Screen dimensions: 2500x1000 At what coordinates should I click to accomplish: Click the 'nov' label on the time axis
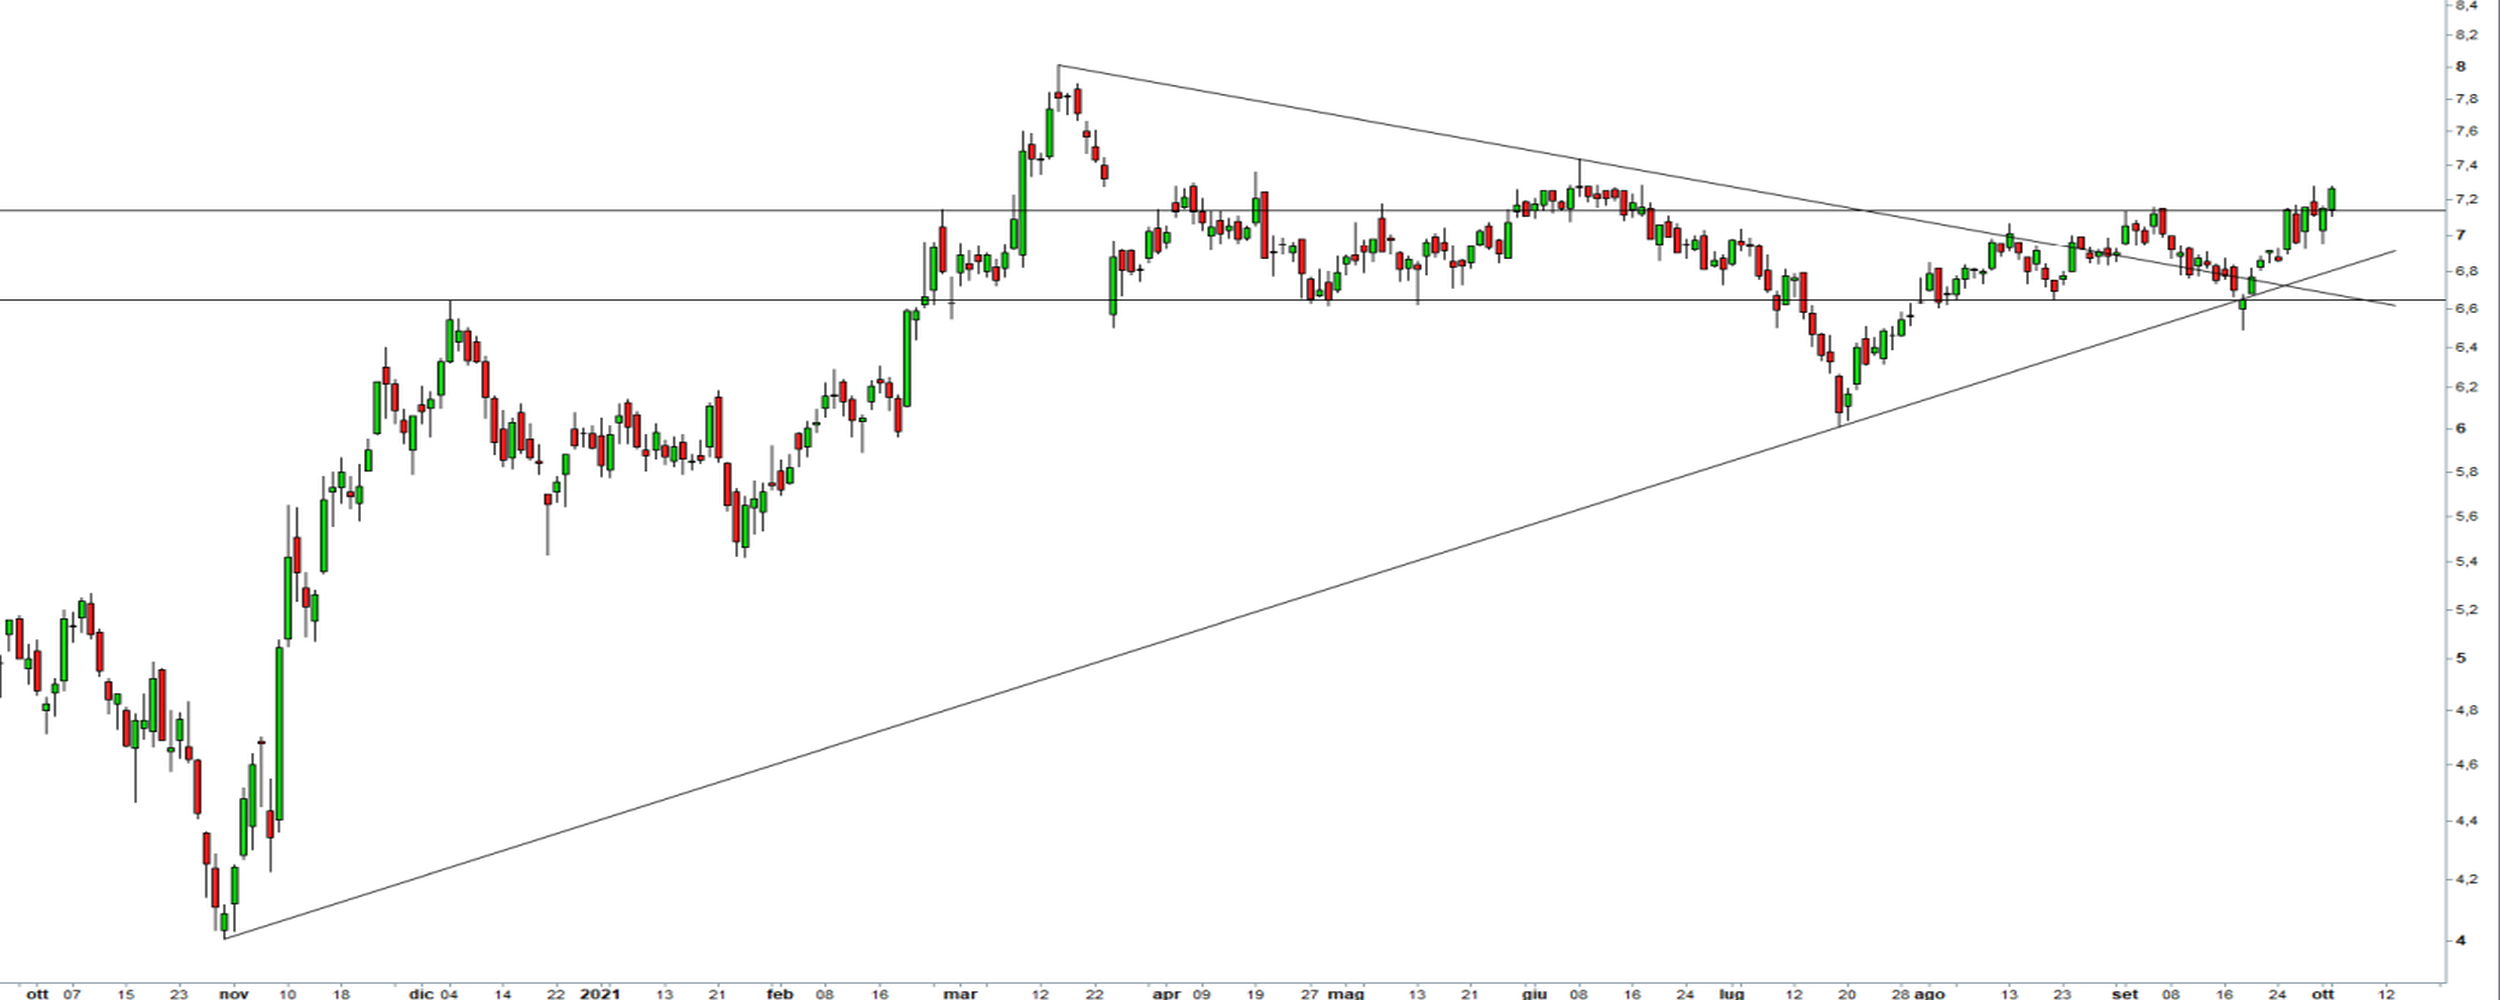point(233,994)
